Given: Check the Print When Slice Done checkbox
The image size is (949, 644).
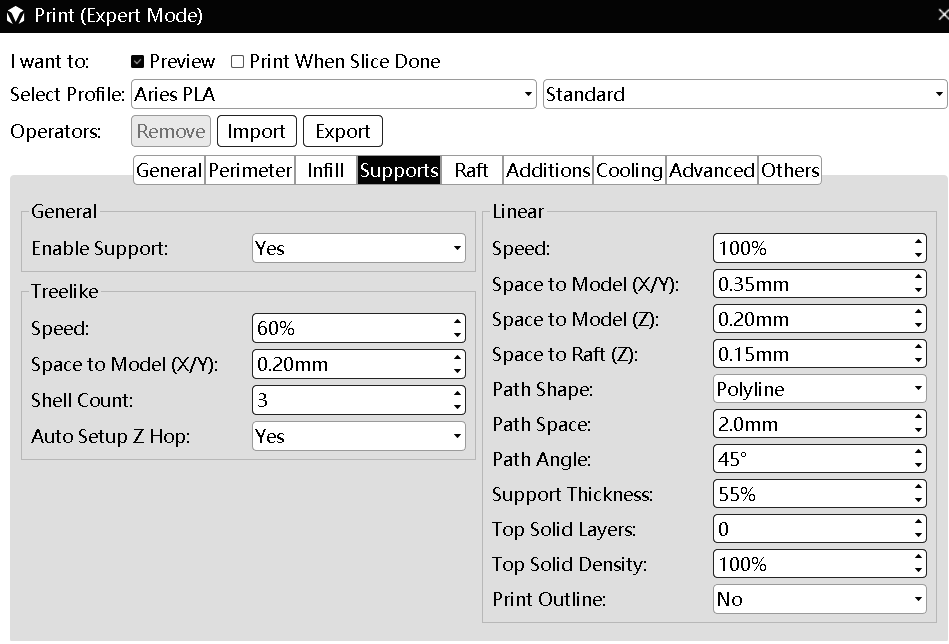Looking at the screenshot, I should (x=237, y=61).
